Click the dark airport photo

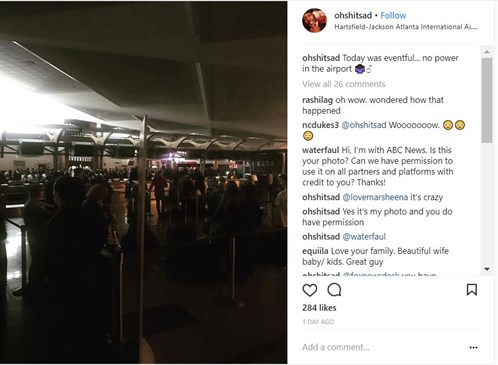click(143, 182)
